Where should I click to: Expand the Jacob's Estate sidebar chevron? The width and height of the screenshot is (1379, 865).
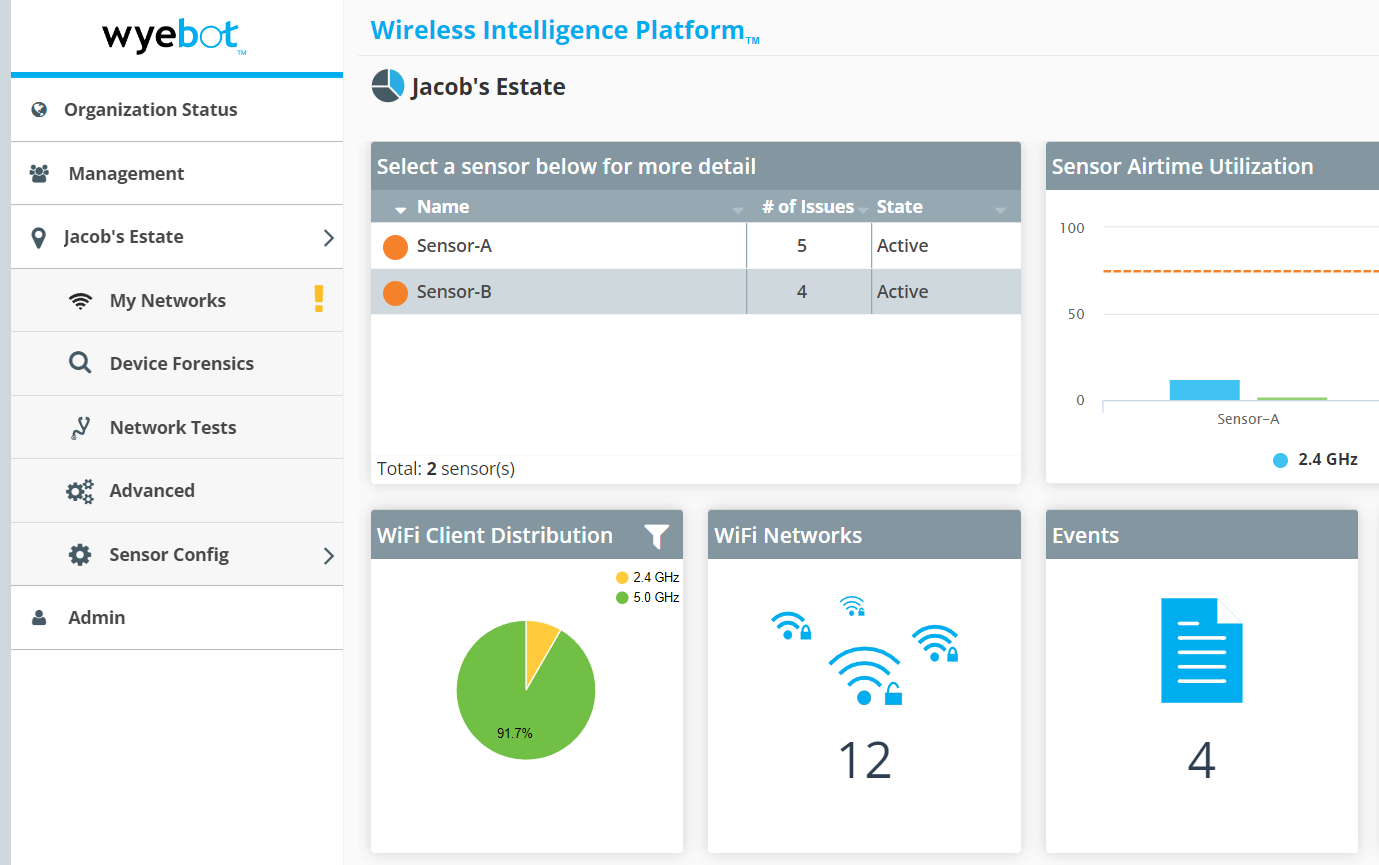(x=328, y=238)
